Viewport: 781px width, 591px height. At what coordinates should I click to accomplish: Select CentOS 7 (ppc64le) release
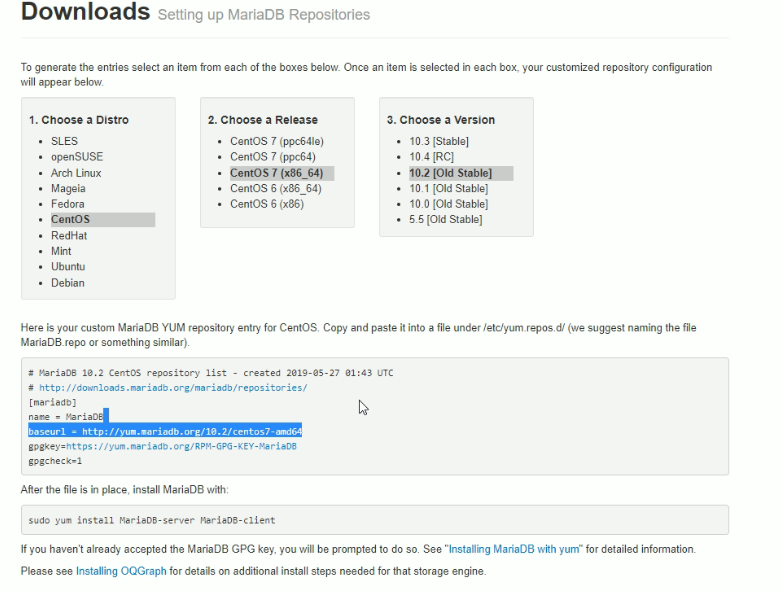[277, 141]
